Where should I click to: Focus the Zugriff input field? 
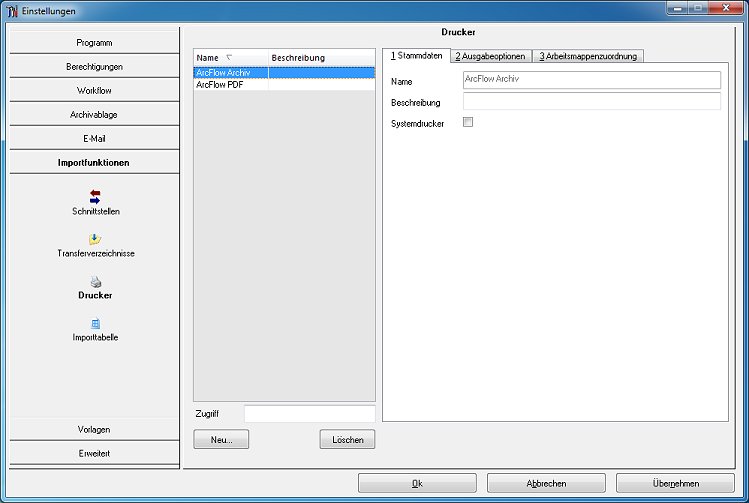(x=310, y=414)
